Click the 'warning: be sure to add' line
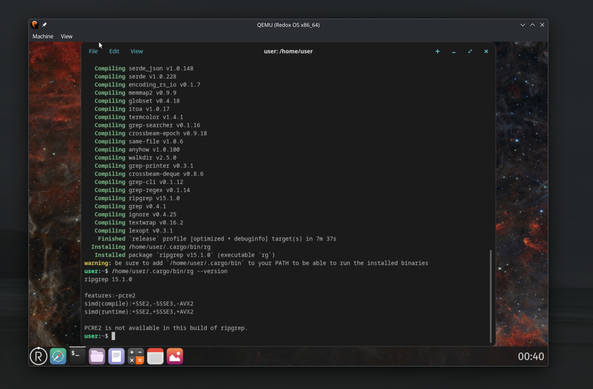The image size is (593, 389). click(x=256, y=263)
